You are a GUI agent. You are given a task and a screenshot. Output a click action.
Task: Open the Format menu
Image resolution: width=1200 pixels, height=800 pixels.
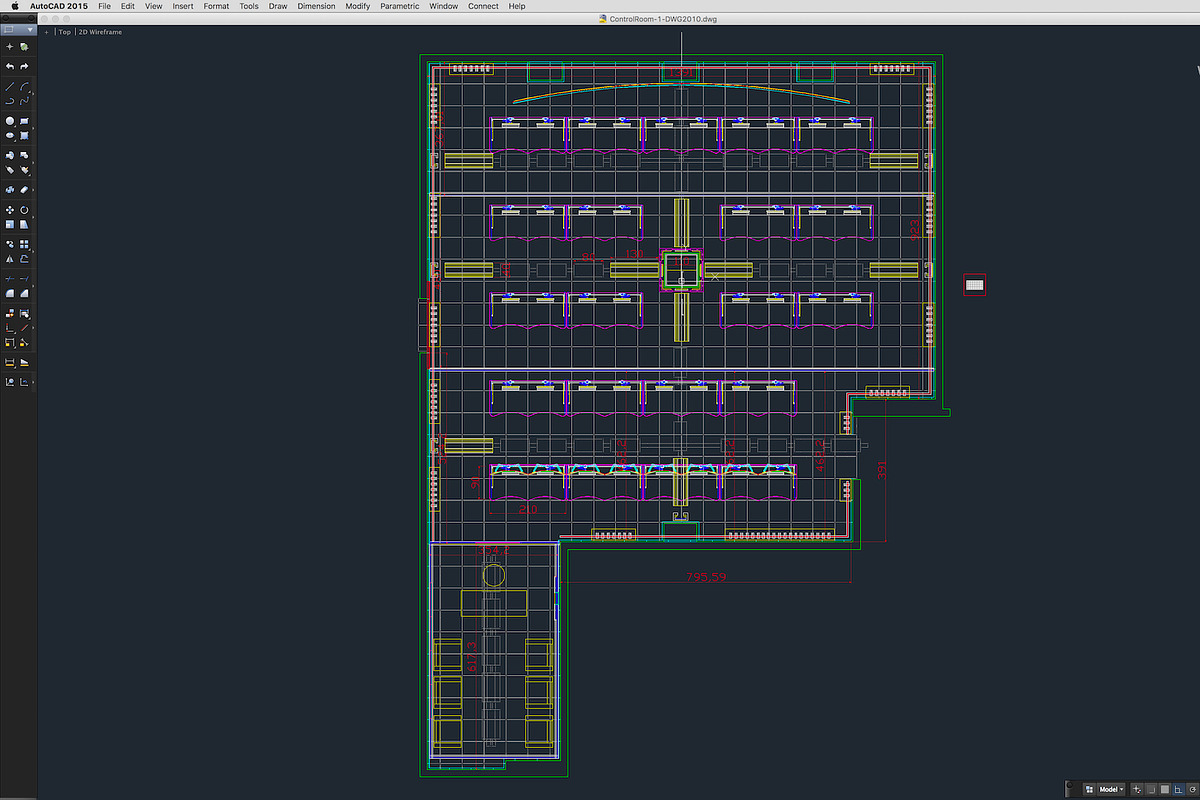(216, 6)
